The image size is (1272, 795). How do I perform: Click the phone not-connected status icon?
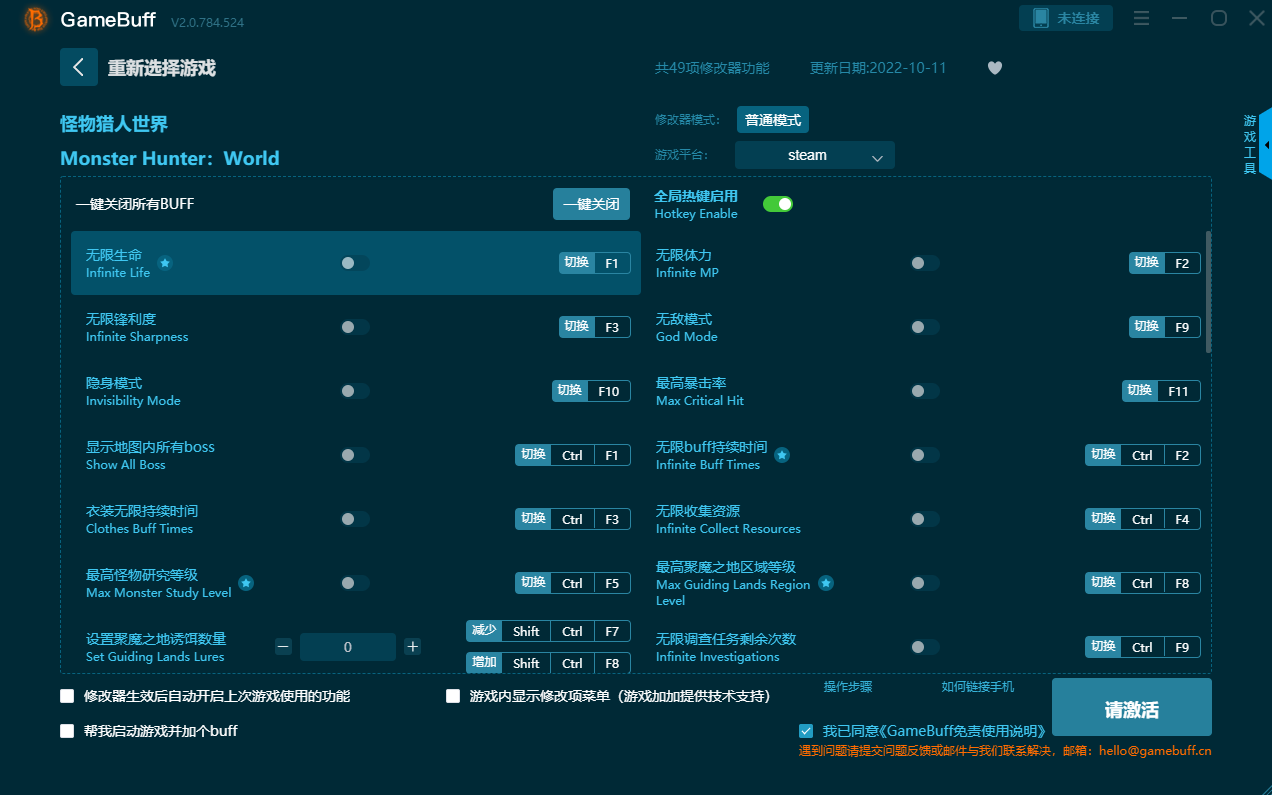[x=1041, y=18]
